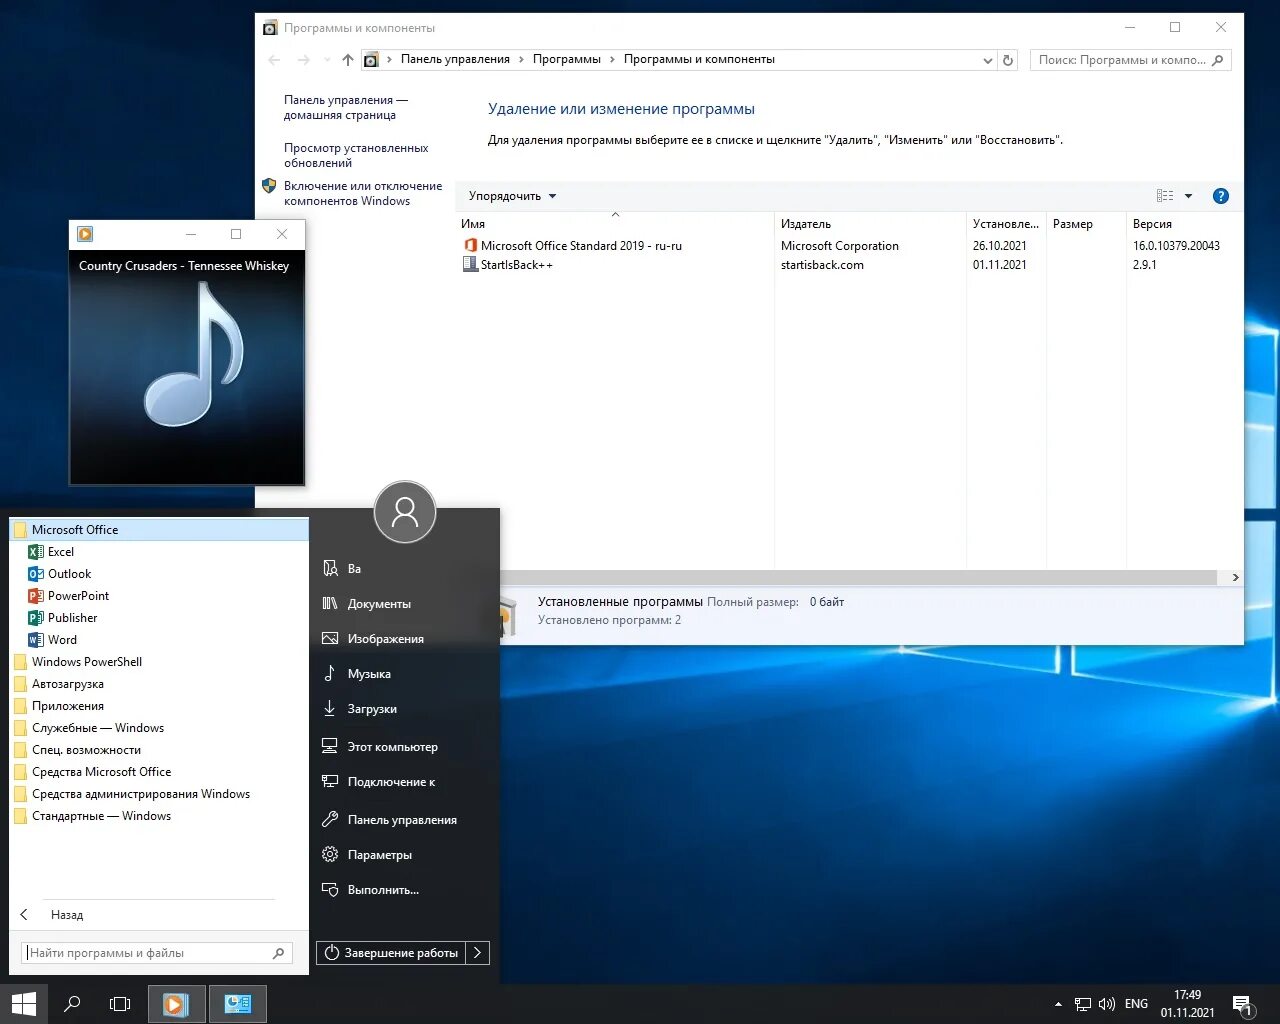This screenshot has height=1024, width=1280.
Task: Expand view options dropdown arrow
Action: pyautogui.click(x=1189, y=196)
